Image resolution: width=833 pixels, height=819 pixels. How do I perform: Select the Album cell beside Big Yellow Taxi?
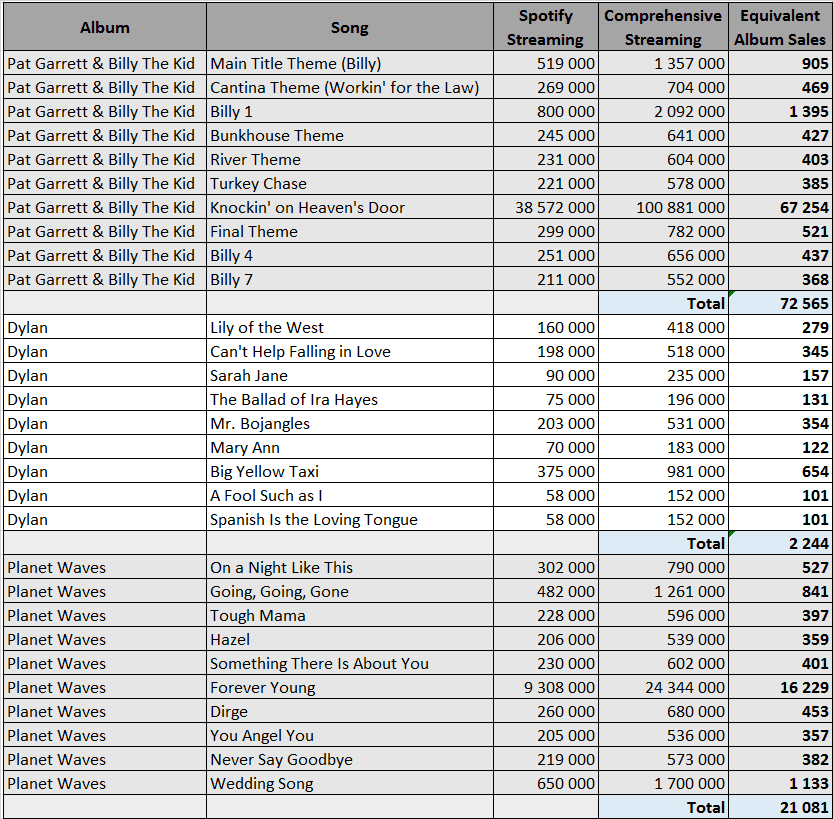click(105, 472)
